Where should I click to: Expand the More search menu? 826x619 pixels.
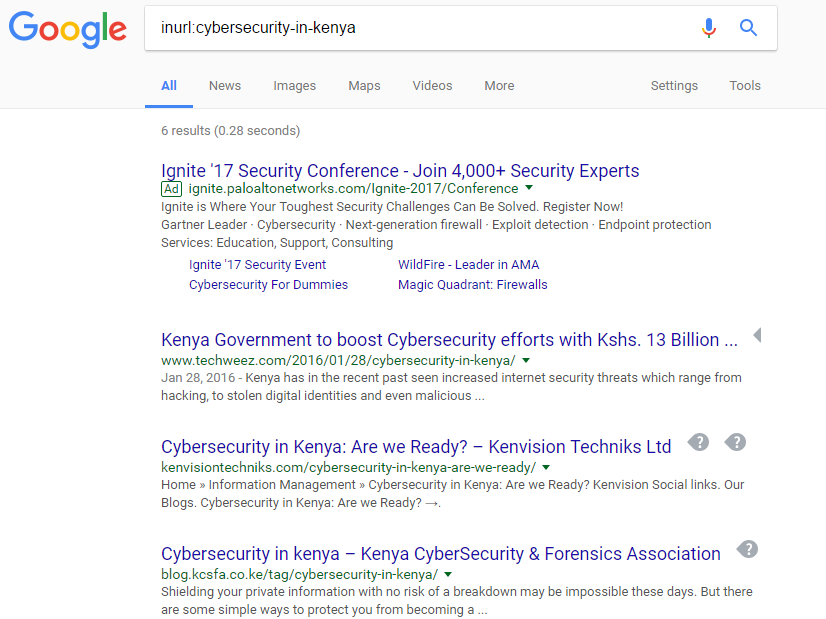[499, 86]
